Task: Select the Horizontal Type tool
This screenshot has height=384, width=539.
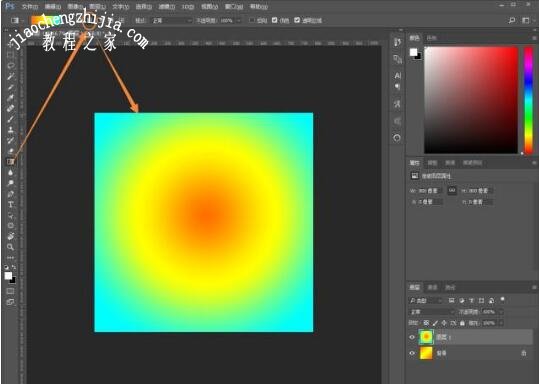Action: pos(11,205)
